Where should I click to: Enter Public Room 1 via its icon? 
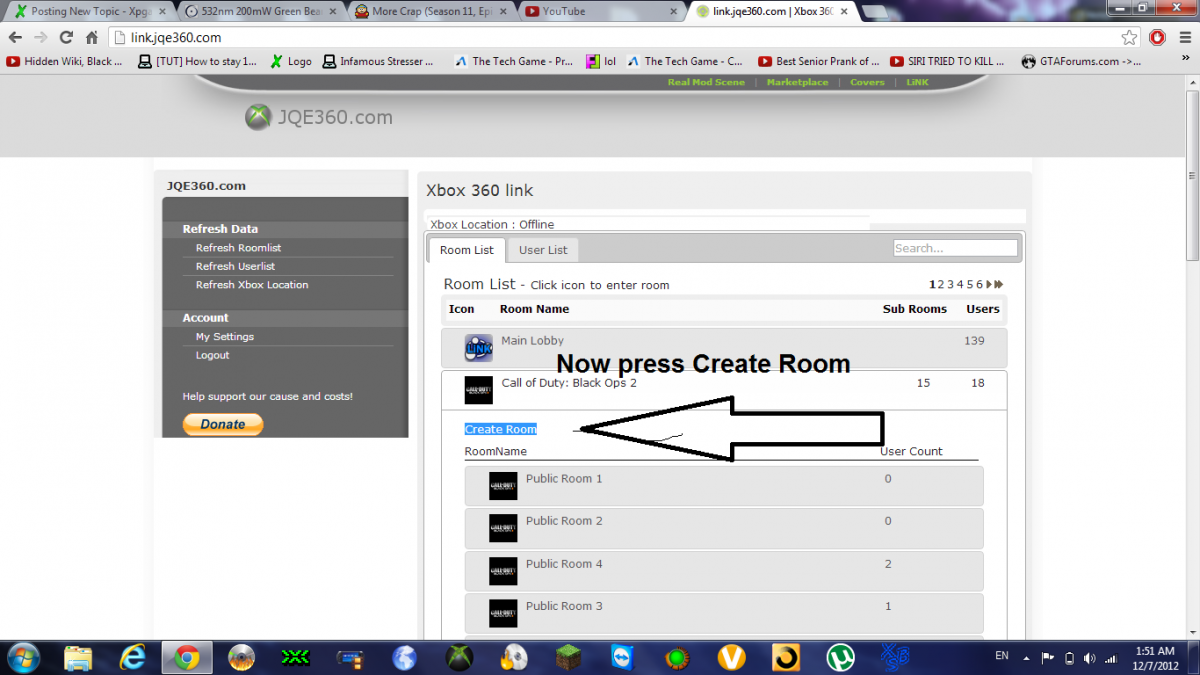503,486
